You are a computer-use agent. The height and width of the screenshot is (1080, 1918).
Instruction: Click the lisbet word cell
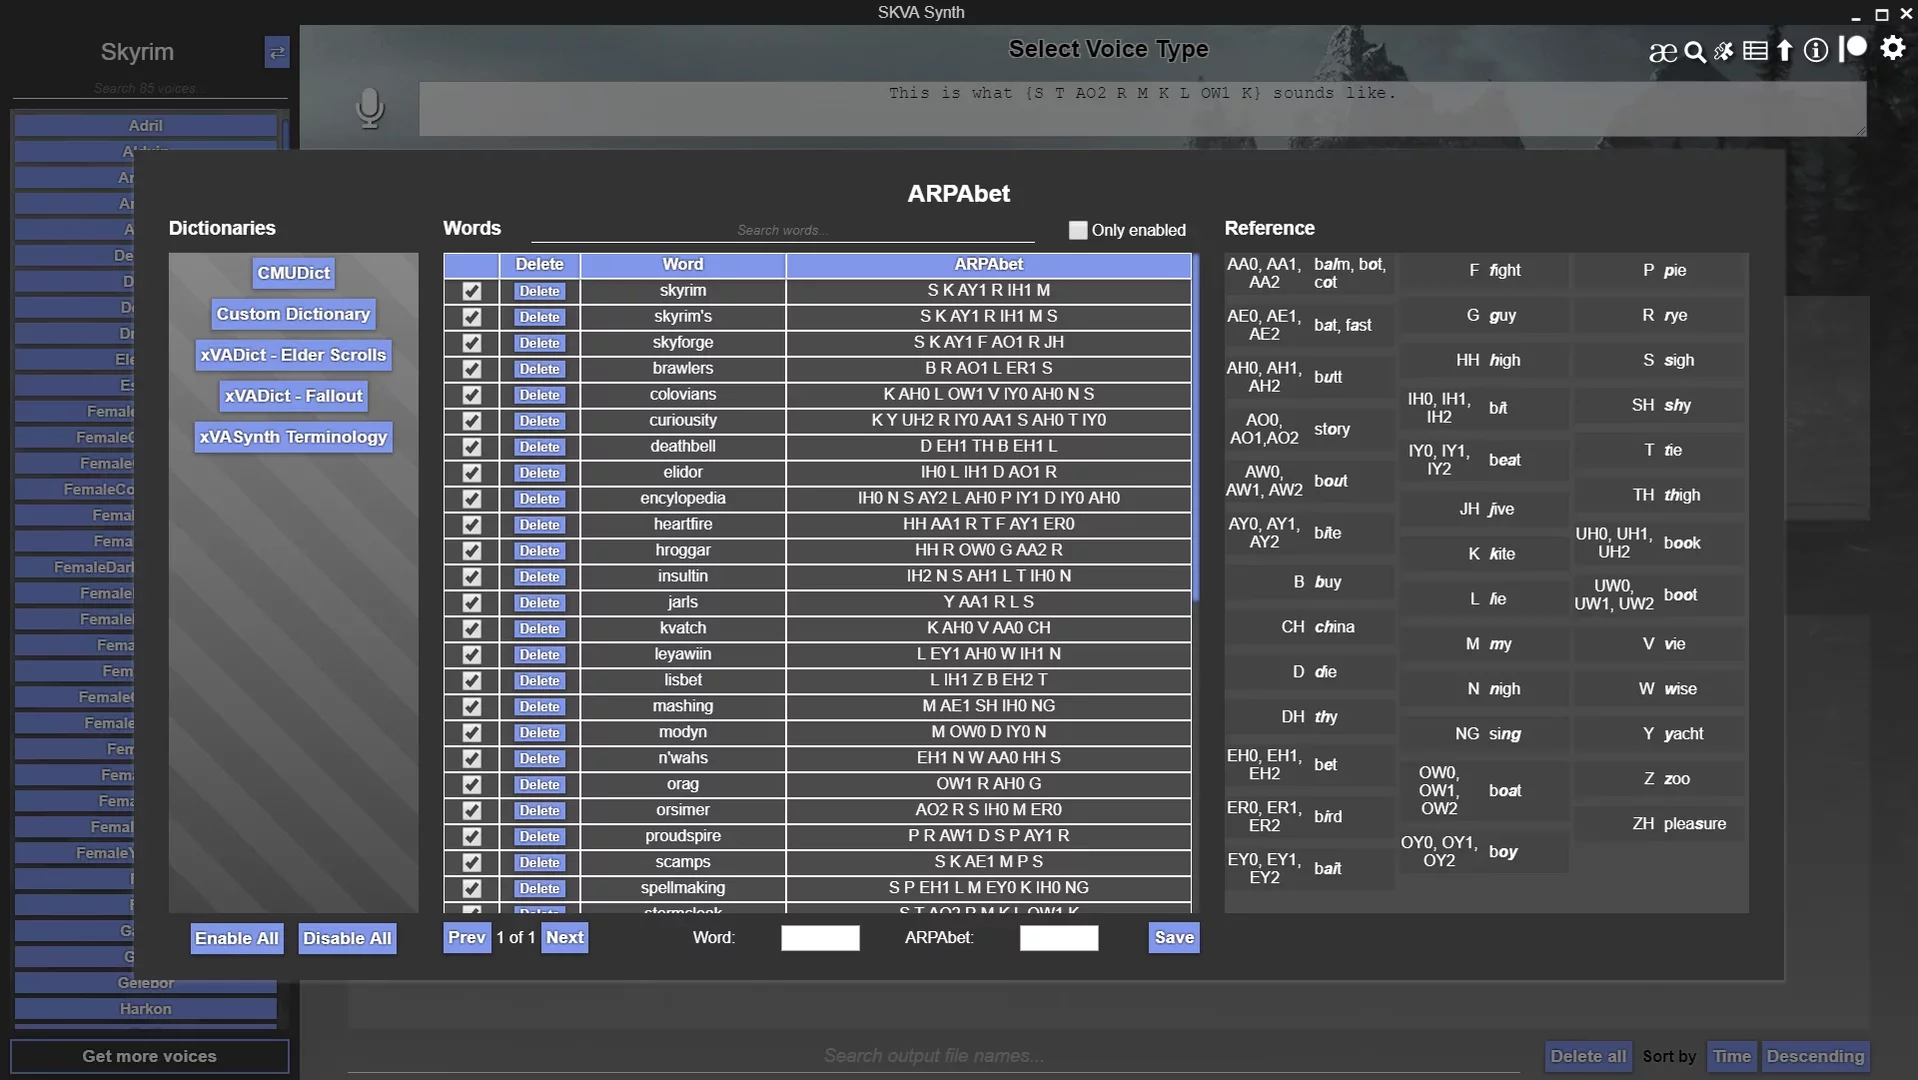point(683,681)
